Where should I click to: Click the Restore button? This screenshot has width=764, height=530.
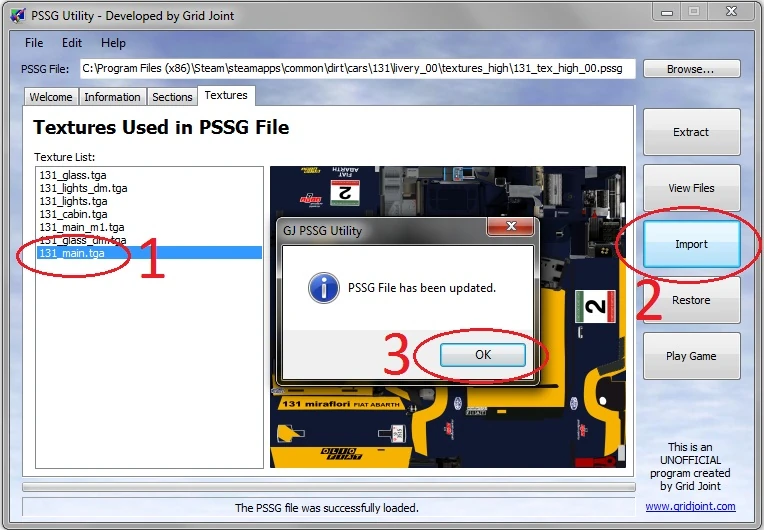tap(691, 300)
